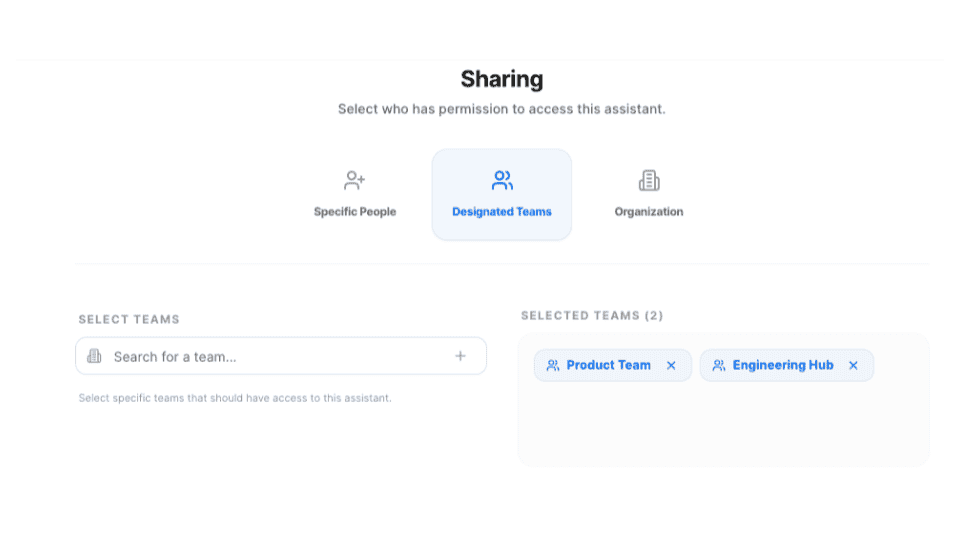
Task: Click the "Selected Teams (2)" heading
Action: tap(592, 316)
